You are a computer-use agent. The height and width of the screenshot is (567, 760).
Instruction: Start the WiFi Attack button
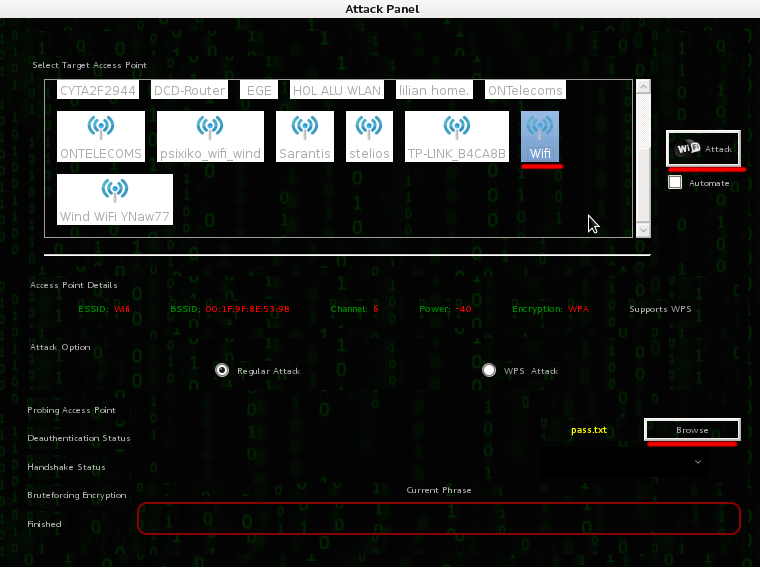tap(703, 148)
